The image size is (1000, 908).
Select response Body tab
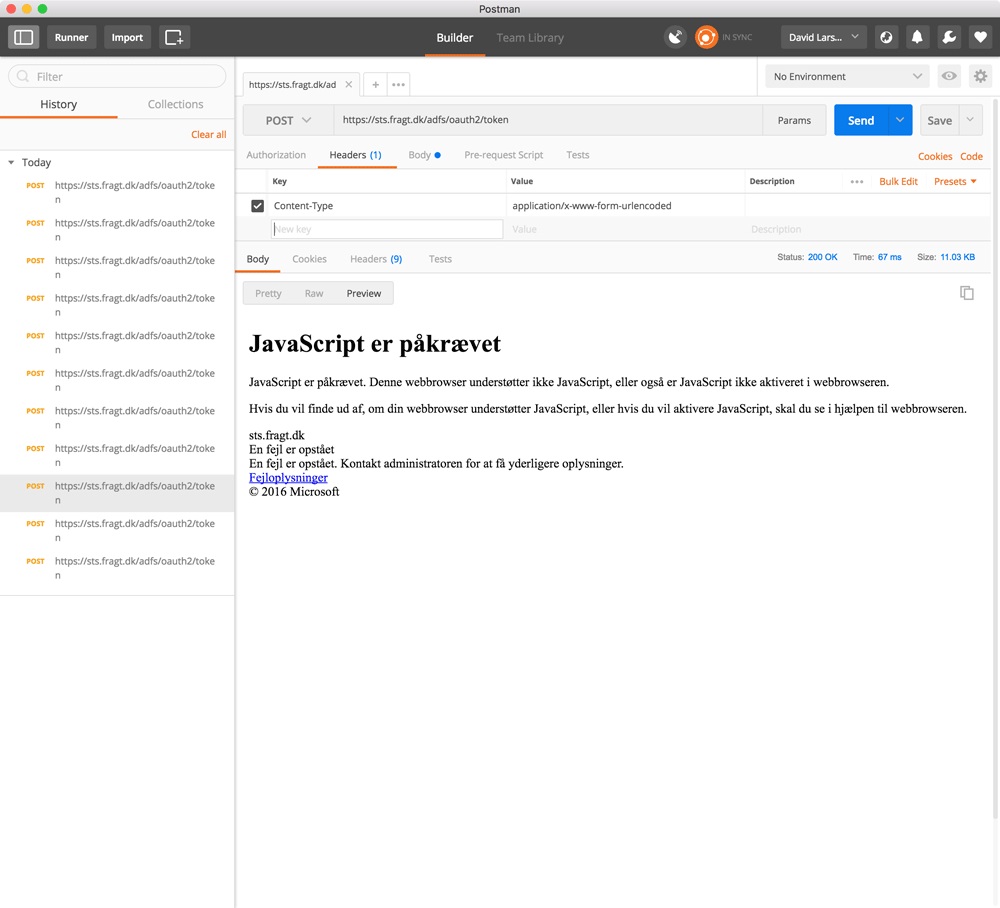click(x=258, y=259)
